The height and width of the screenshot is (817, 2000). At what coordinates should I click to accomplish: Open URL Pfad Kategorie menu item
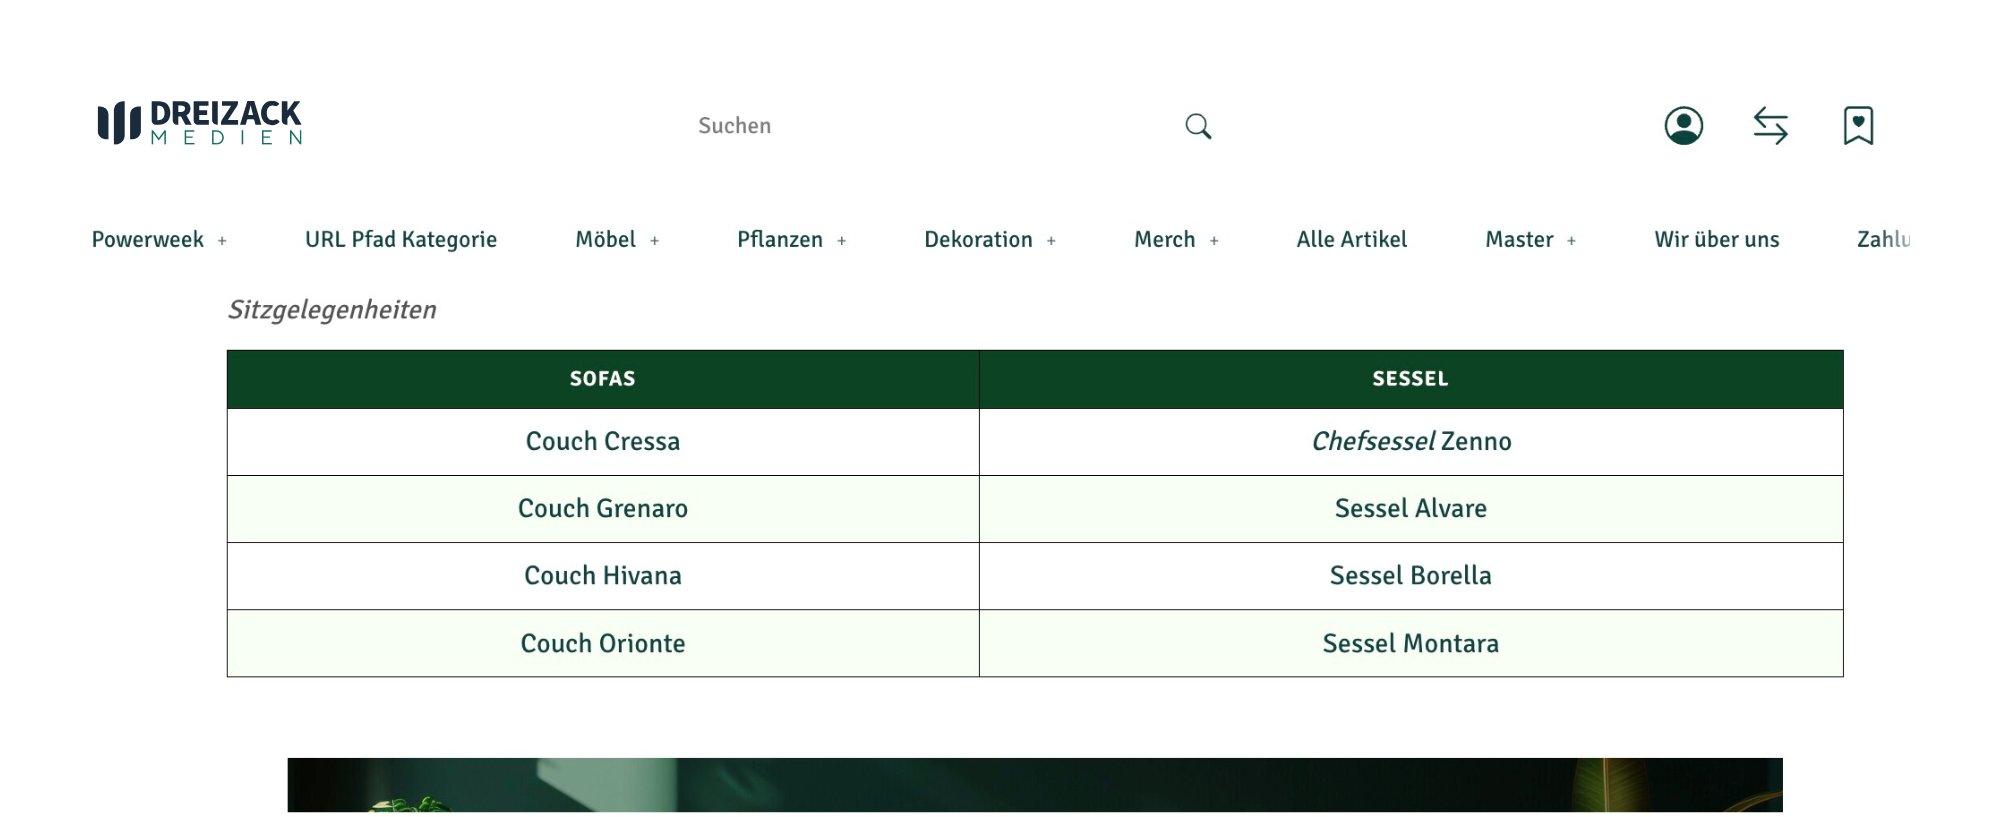coord(401,240)
